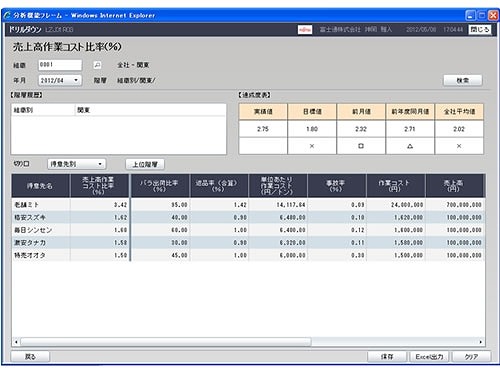Click the 前年度同月値 header cell

pos(410,112)
